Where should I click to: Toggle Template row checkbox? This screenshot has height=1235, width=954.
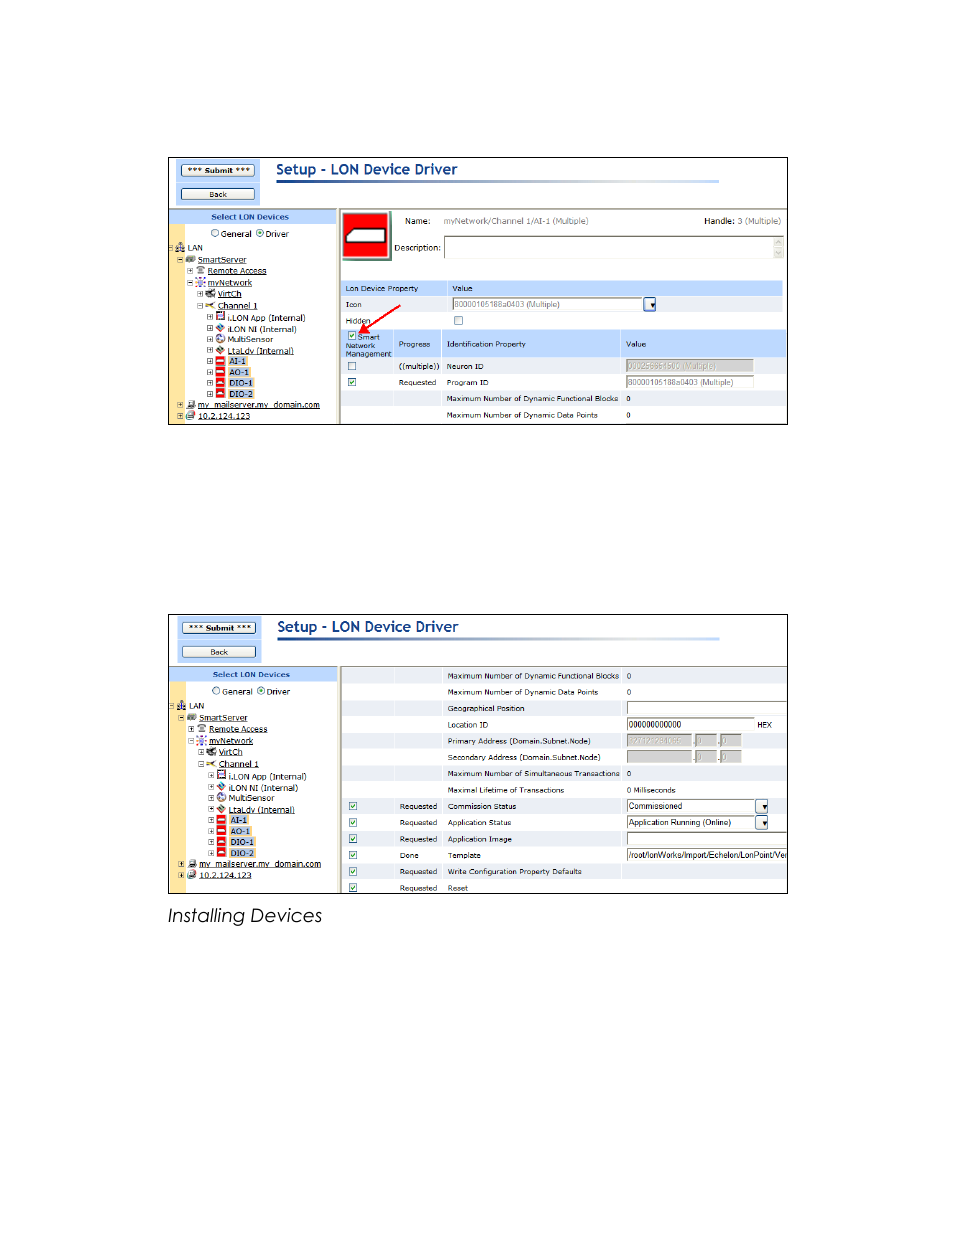353,855
